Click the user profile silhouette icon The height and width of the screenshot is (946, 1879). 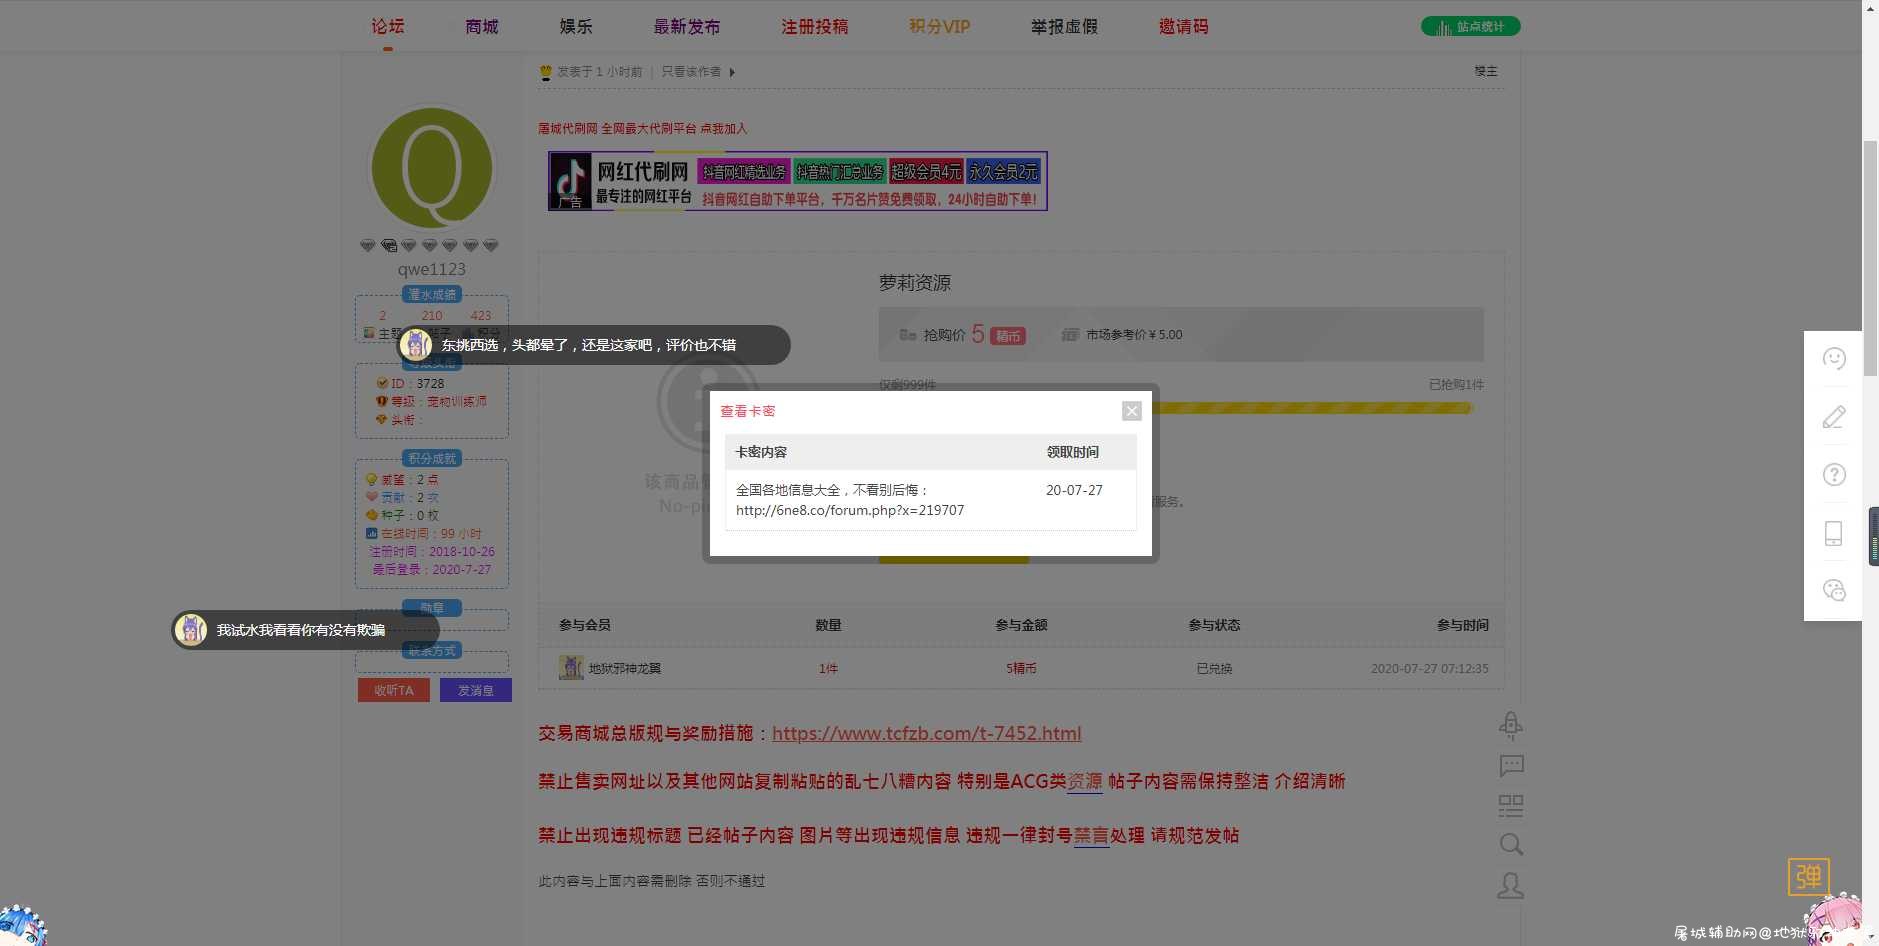pyautogui.click(x=1511, y=885)
